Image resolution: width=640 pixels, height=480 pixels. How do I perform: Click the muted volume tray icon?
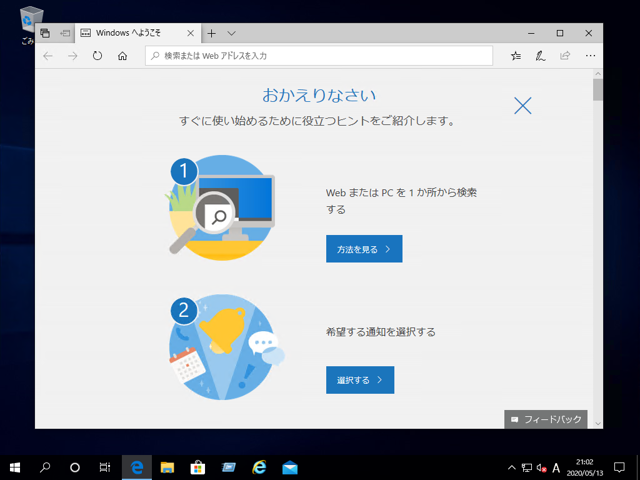point(542,468)
